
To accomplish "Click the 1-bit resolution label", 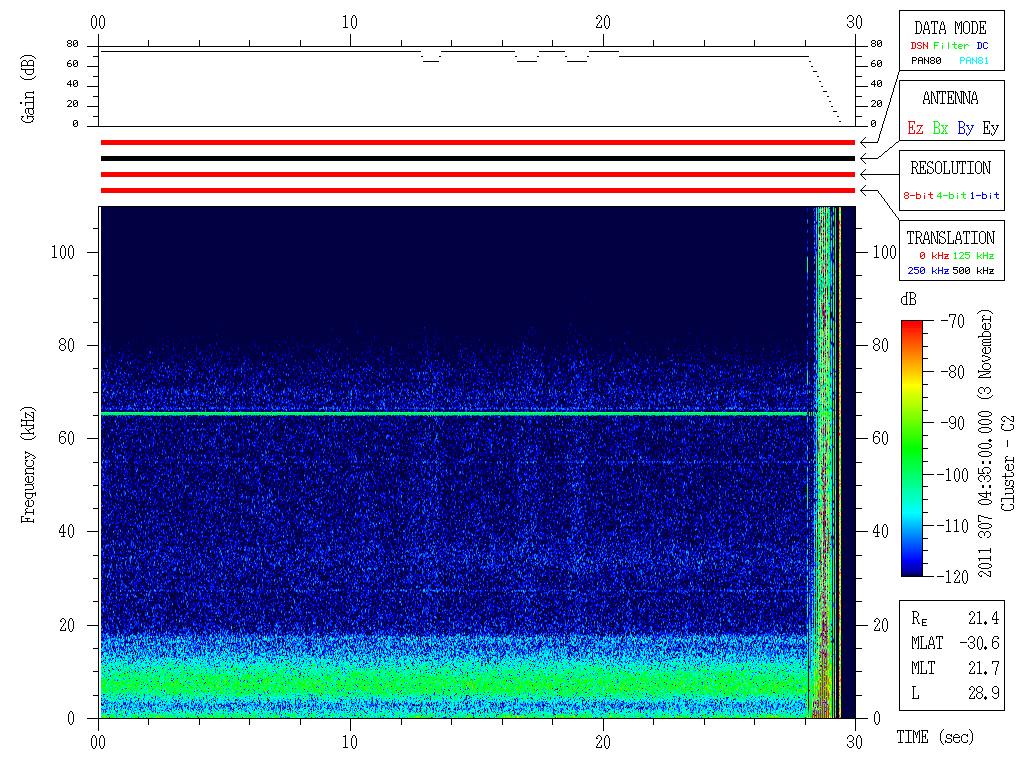I will 985,196.
